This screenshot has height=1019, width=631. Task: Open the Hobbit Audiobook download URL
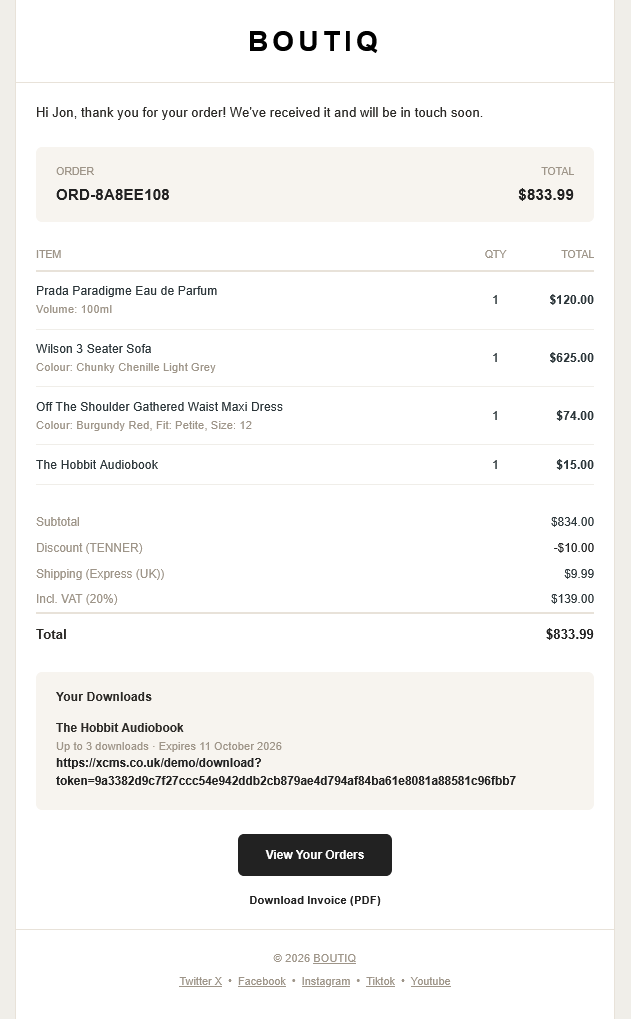tap(286, 771)
